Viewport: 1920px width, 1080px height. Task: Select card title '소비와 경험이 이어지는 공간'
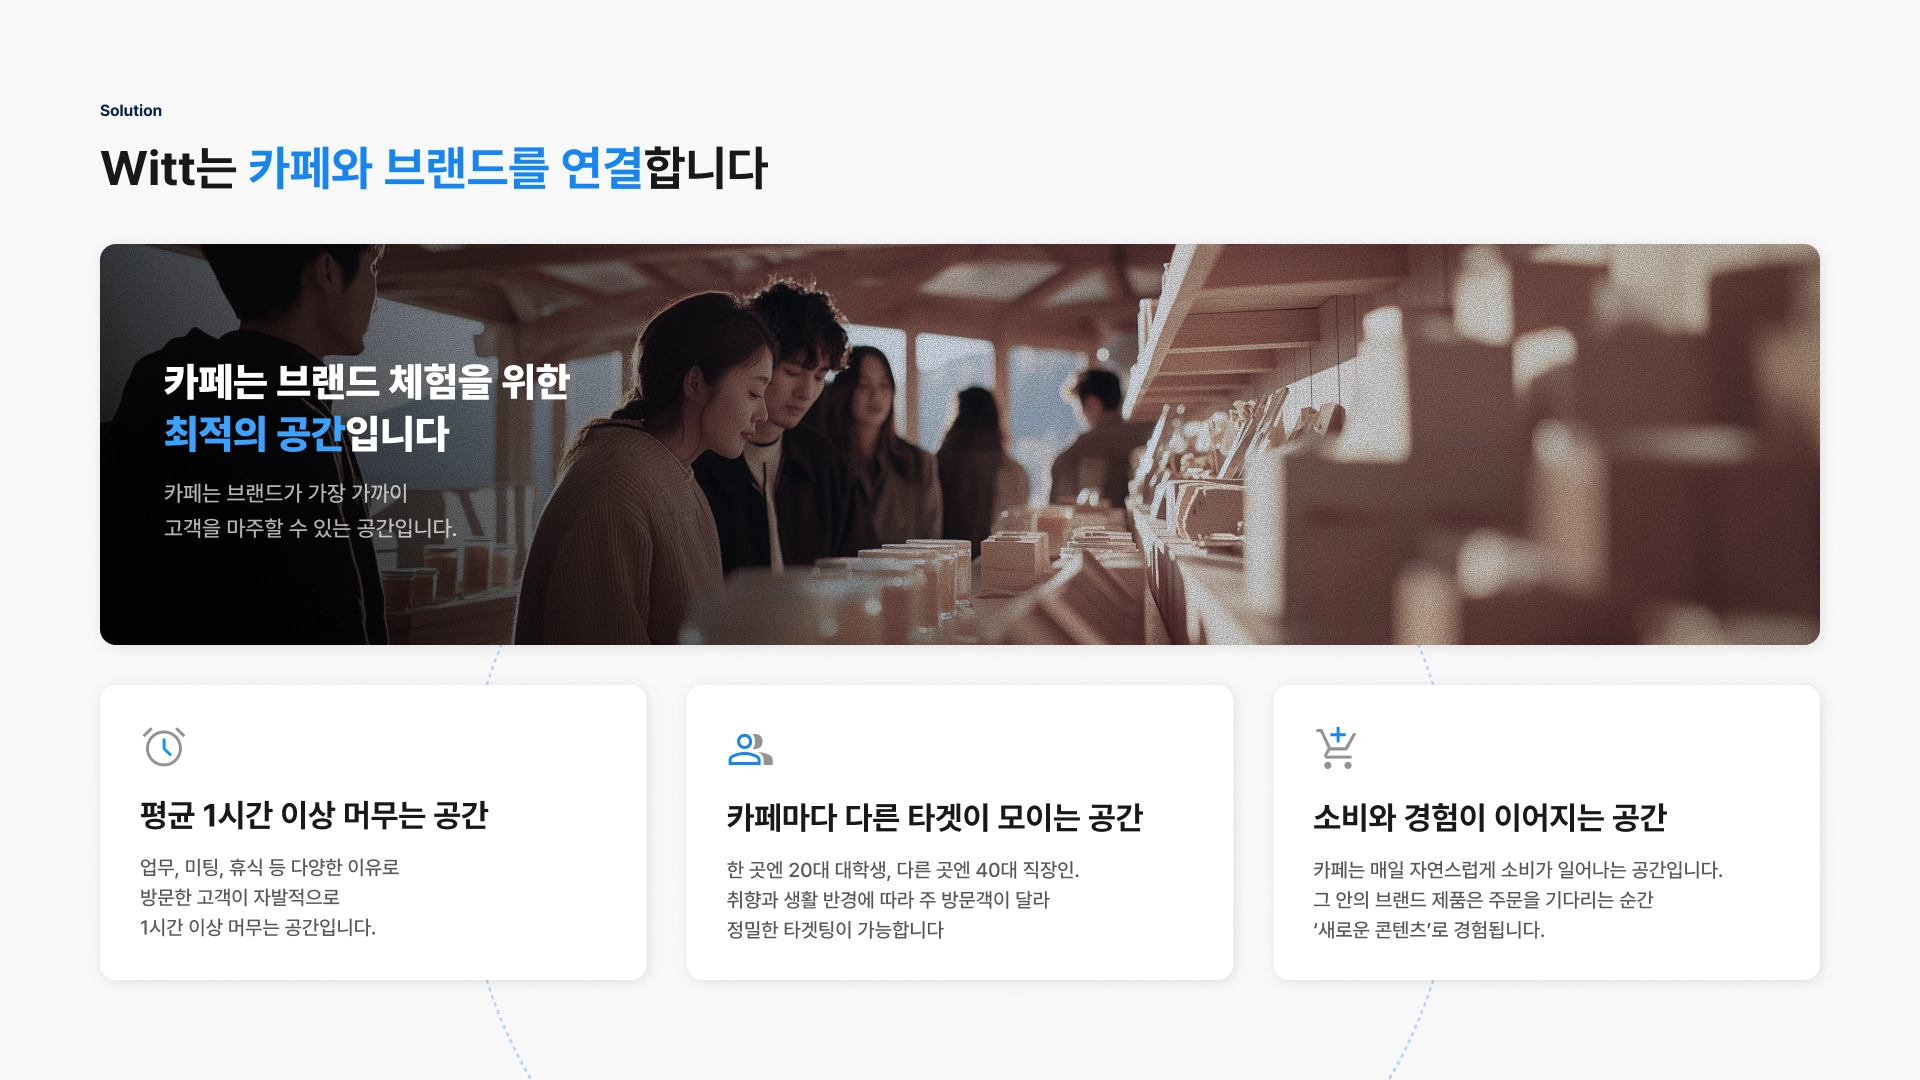tap(1490, 817)
